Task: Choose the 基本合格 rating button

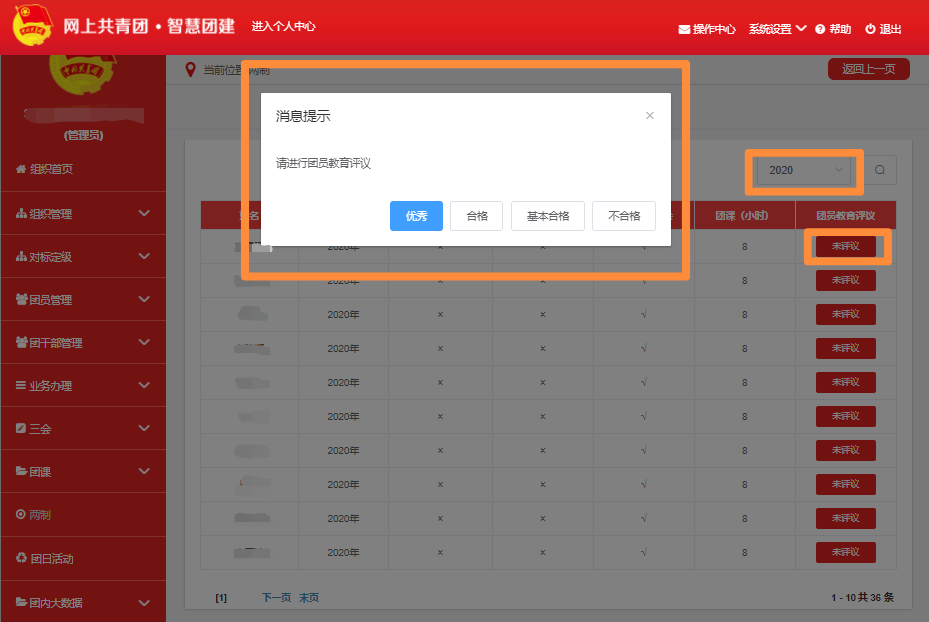Action: click(547, 216)
